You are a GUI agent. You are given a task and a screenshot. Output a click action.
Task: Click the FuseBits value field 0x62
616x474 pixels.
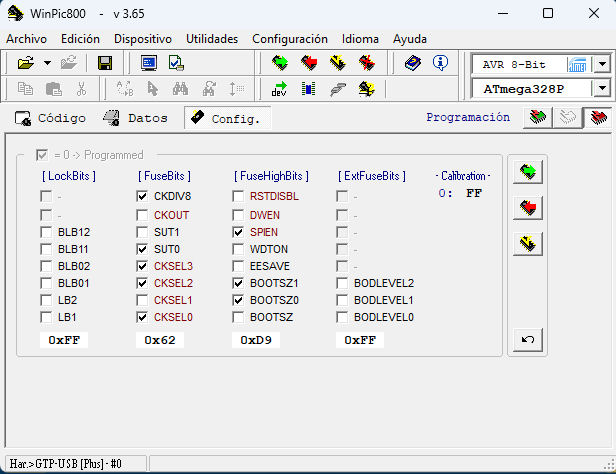tap(160, 340)
